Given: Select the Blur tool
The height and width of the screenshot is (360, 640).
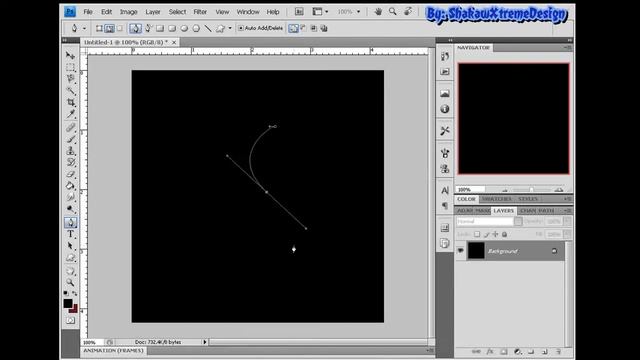Looking at the screenshot, I should tap(71, 198).
